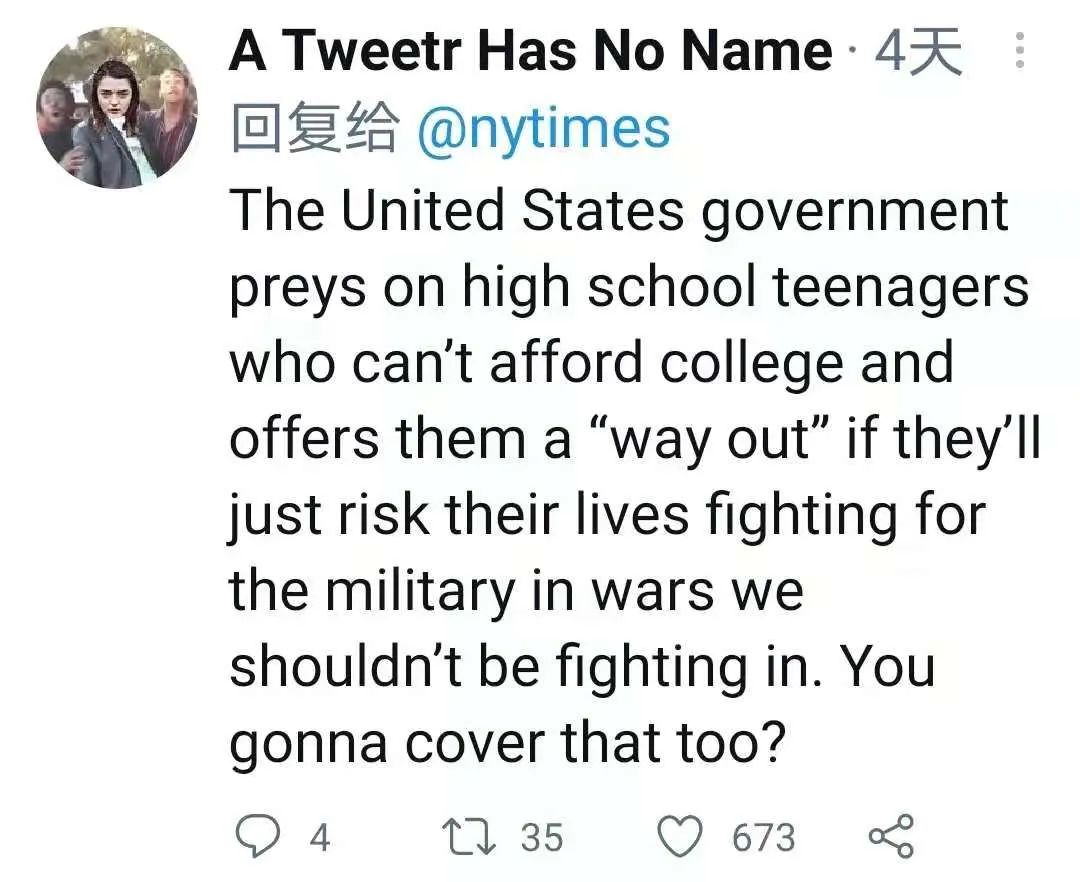Viewport: 1080px width, 882px height.
Task: Click the line "who can't afford college and"
Action: [591, 363]
